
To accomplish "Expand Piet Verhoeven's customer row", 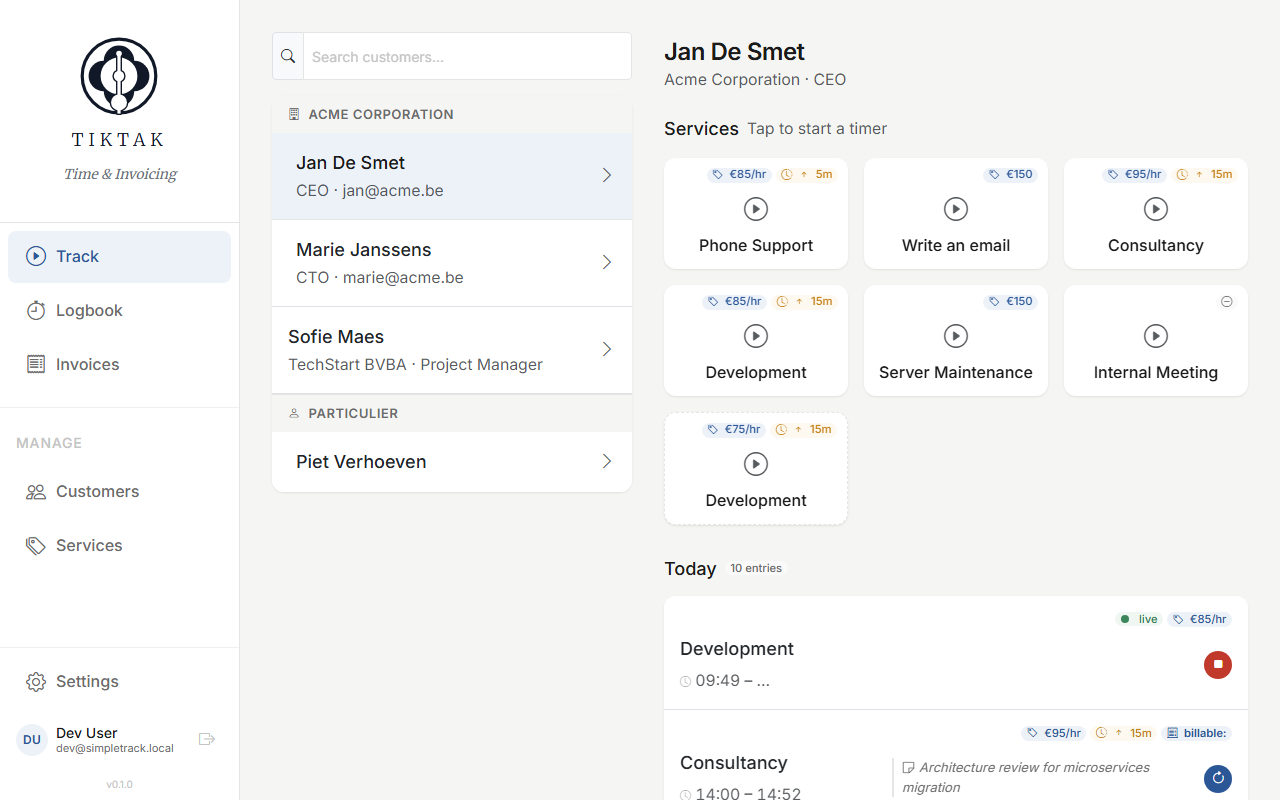I will coord(606,461).
